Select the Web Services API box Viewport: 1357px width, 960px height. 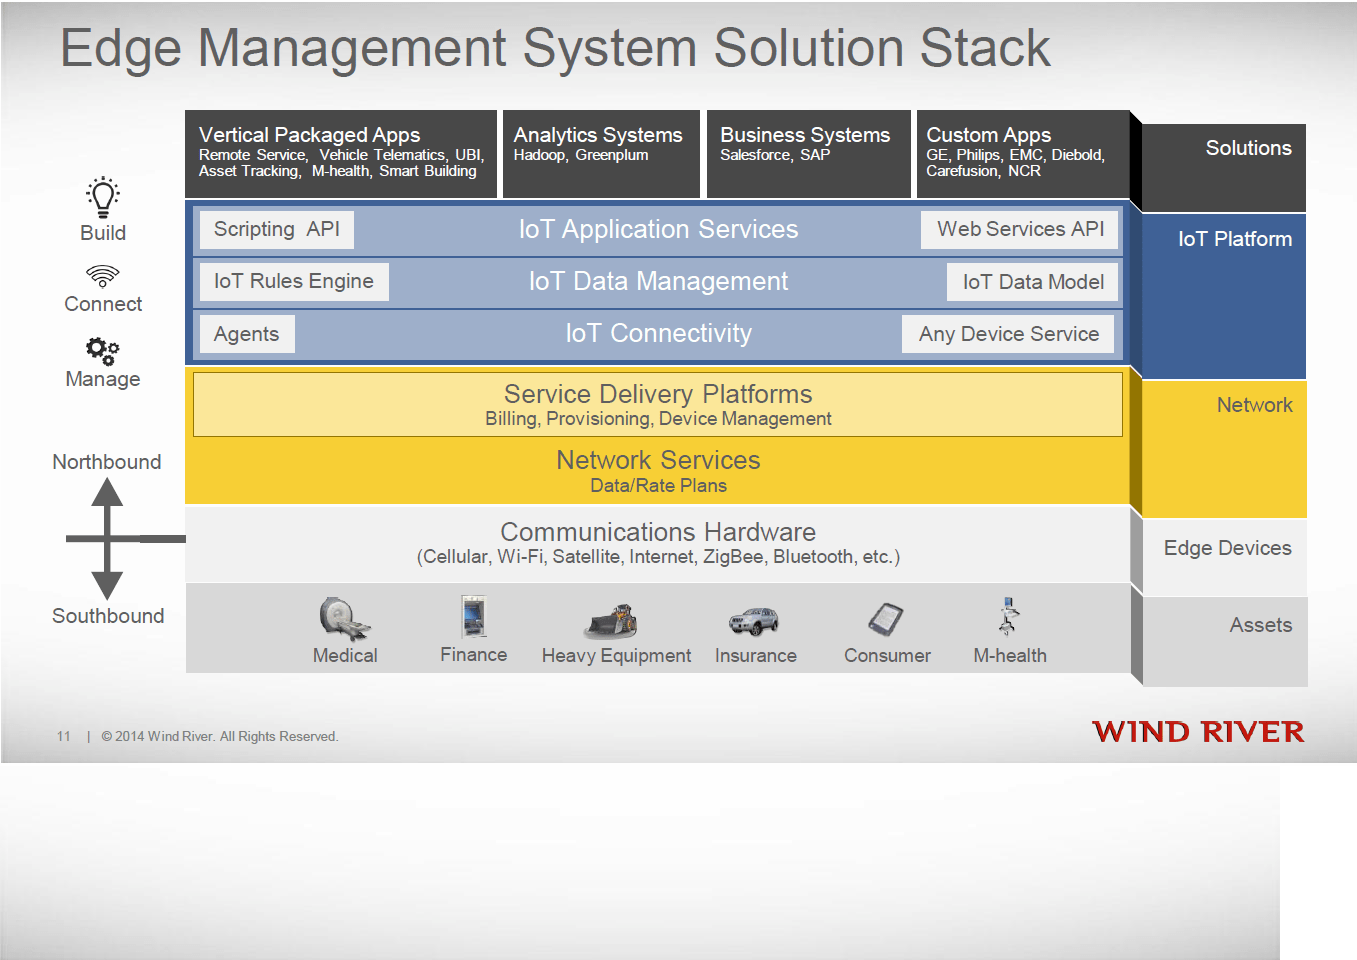(1020, 230)
